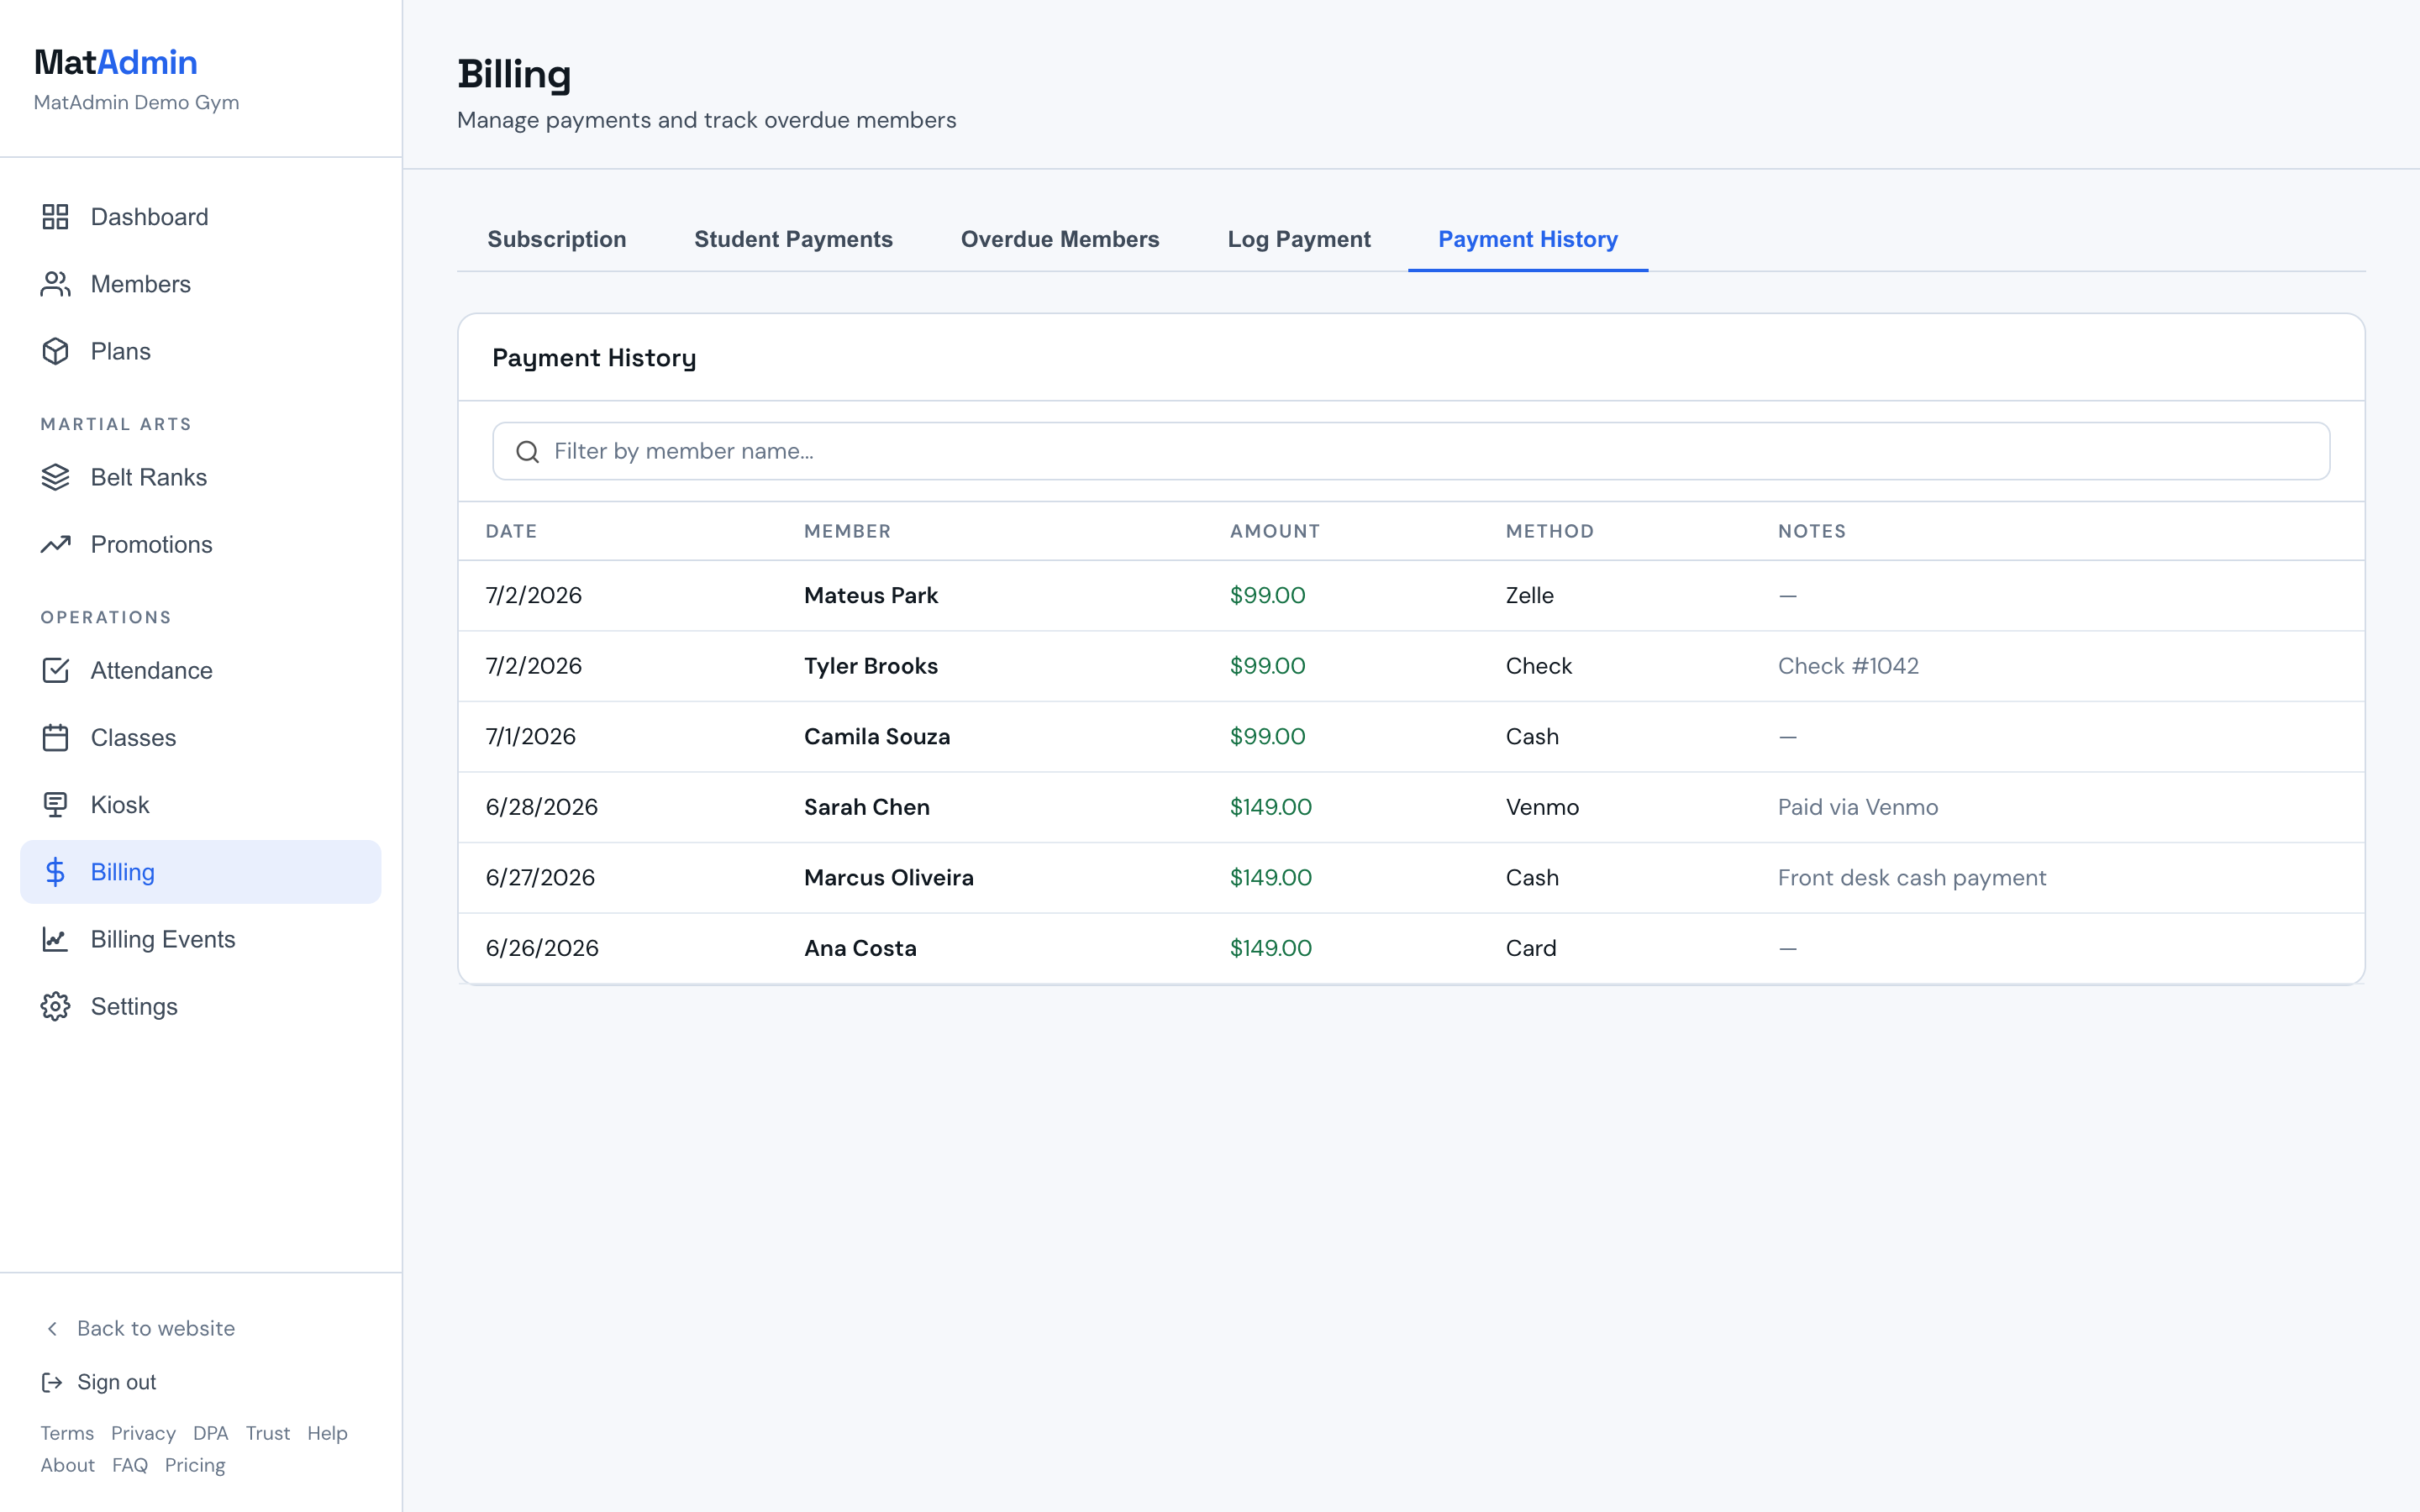This screenshot has height=1512, width=2420.
Task: Click the Members people icon
Action: [x=55, y=284]
